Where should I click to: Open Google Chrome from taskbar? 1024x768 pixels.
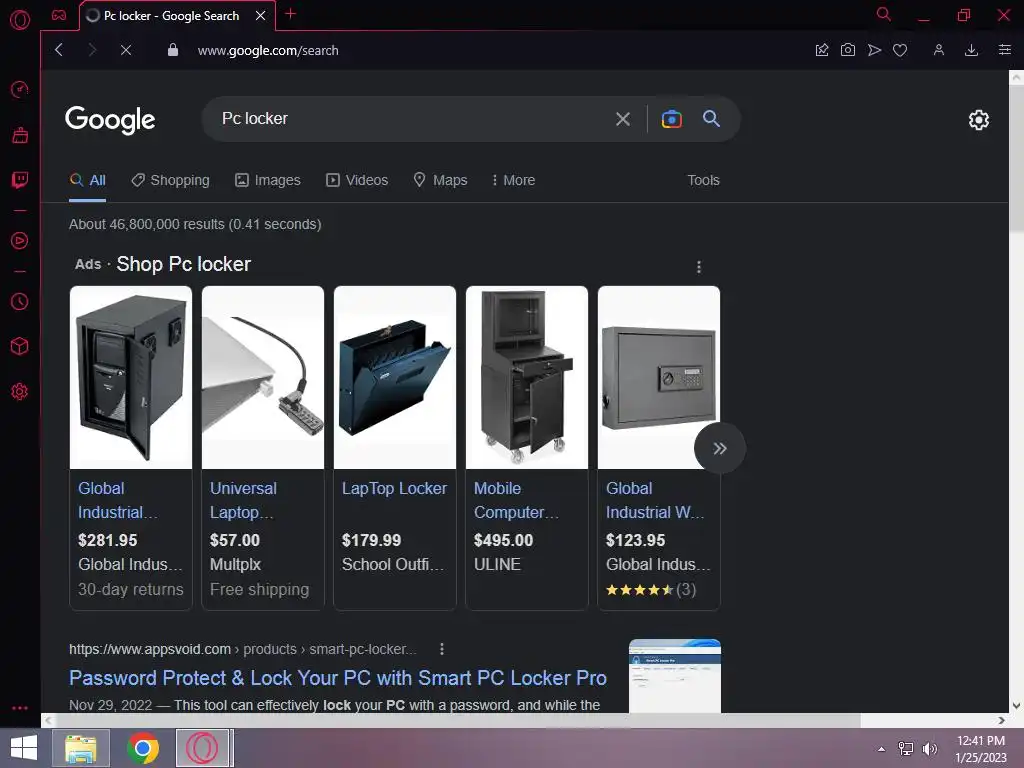[x=143, y=748]
